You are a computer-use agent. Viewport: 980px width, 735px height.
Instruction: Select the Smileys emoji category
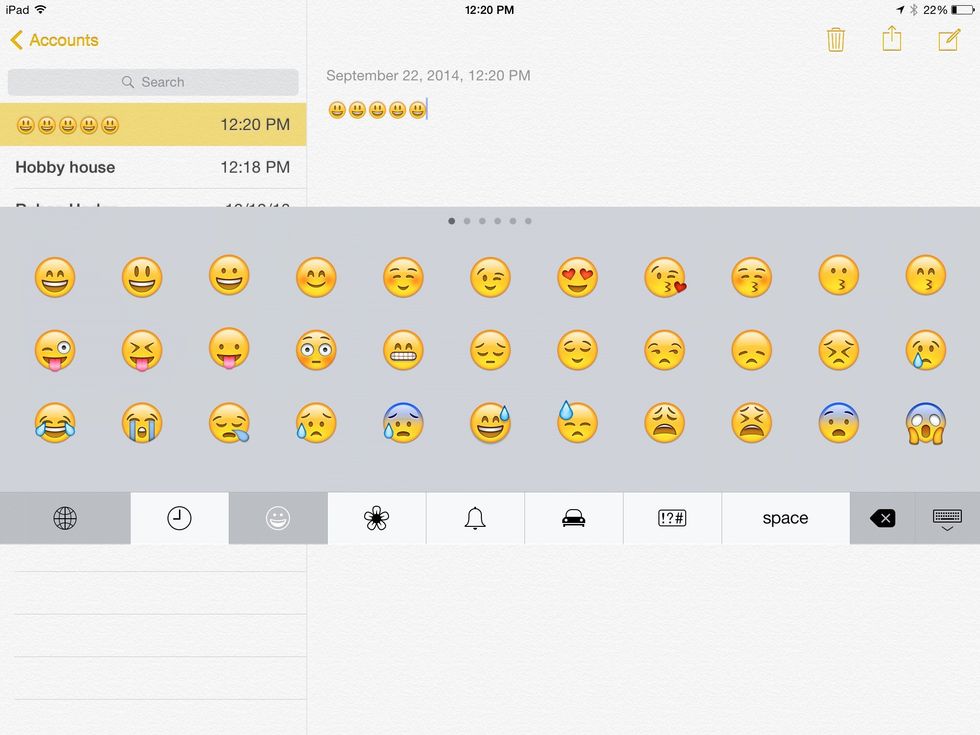coord(277,518)
